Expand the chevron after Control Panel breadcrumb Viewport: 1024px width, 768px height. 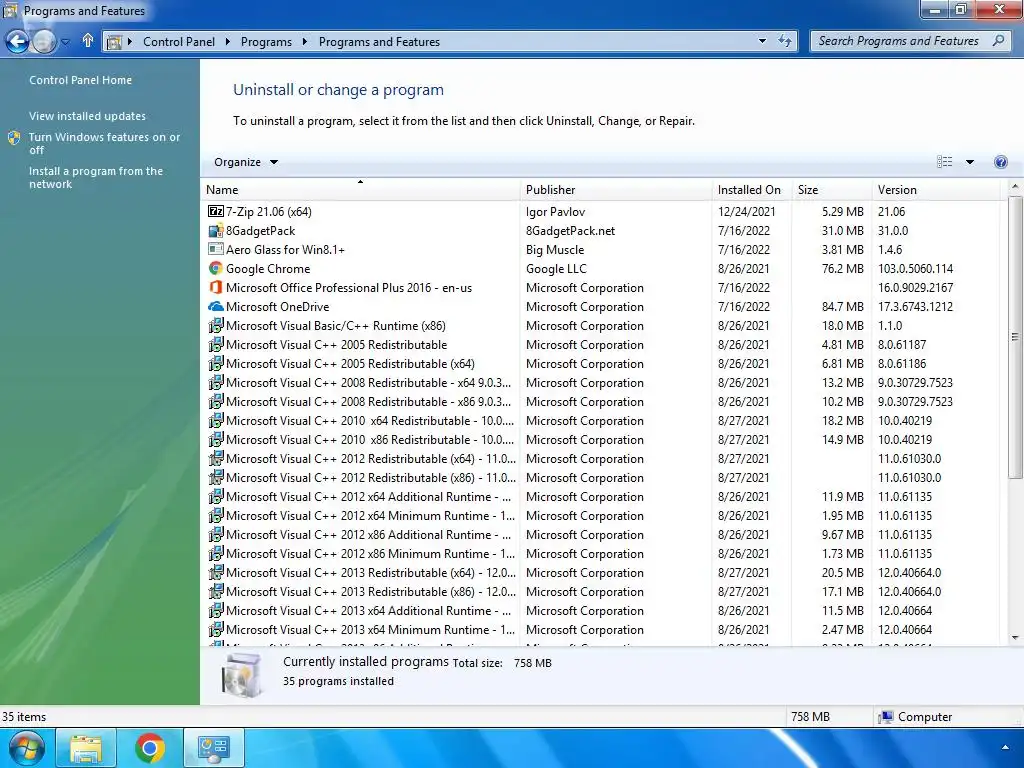[227, 42]
